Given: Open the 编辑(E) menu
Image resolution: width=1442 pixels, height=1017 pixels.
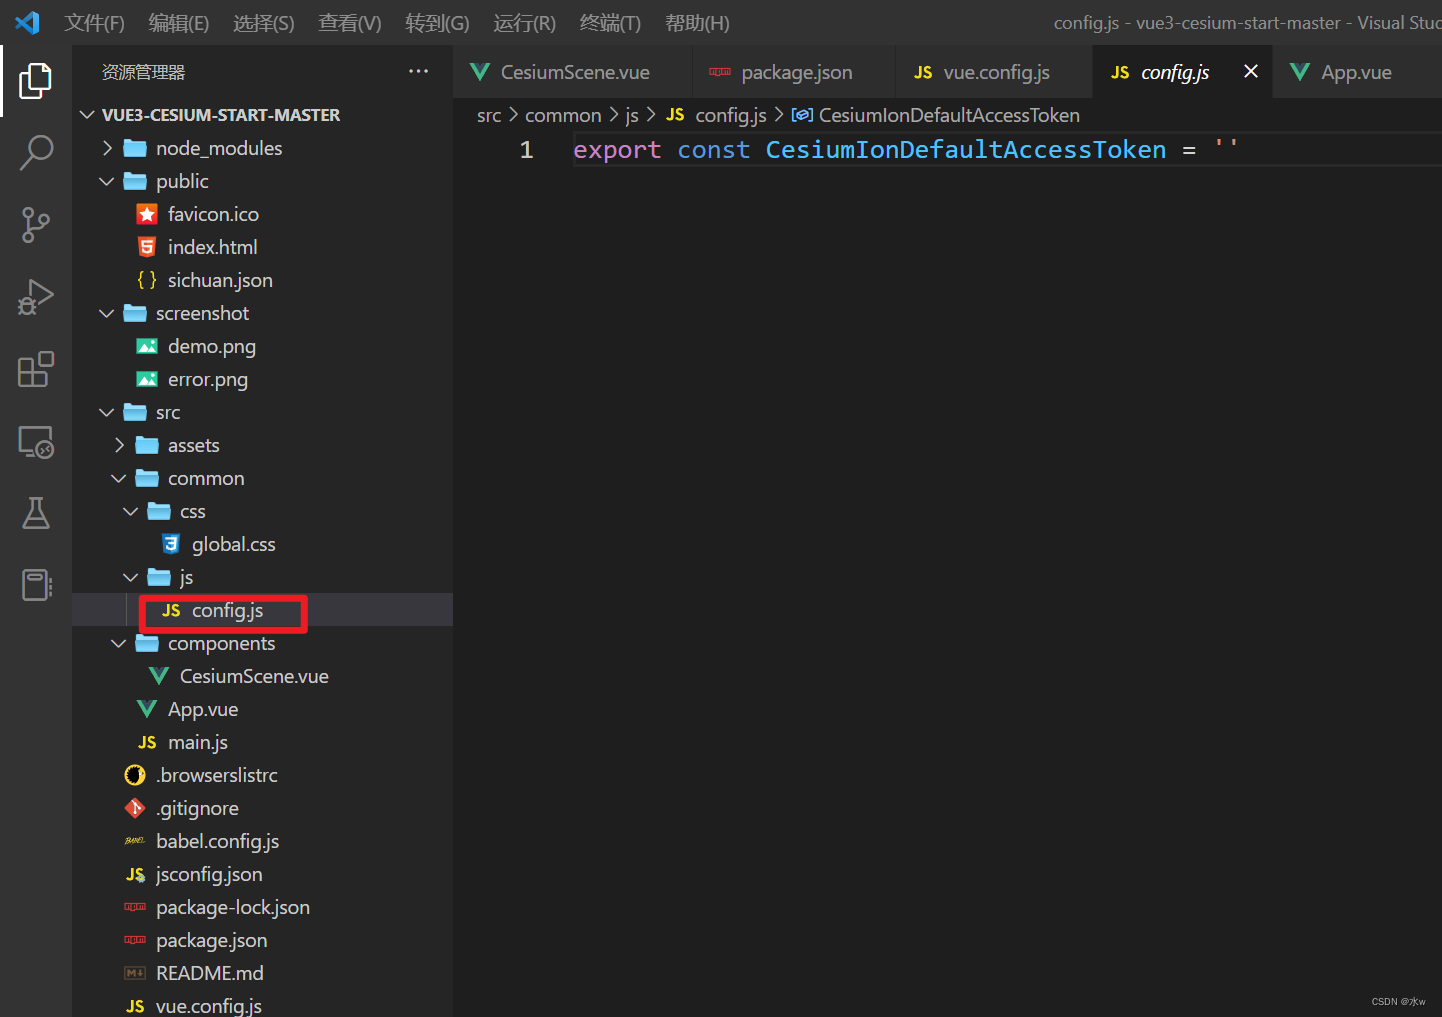Looking at the screenshot, I should (179, 23).
